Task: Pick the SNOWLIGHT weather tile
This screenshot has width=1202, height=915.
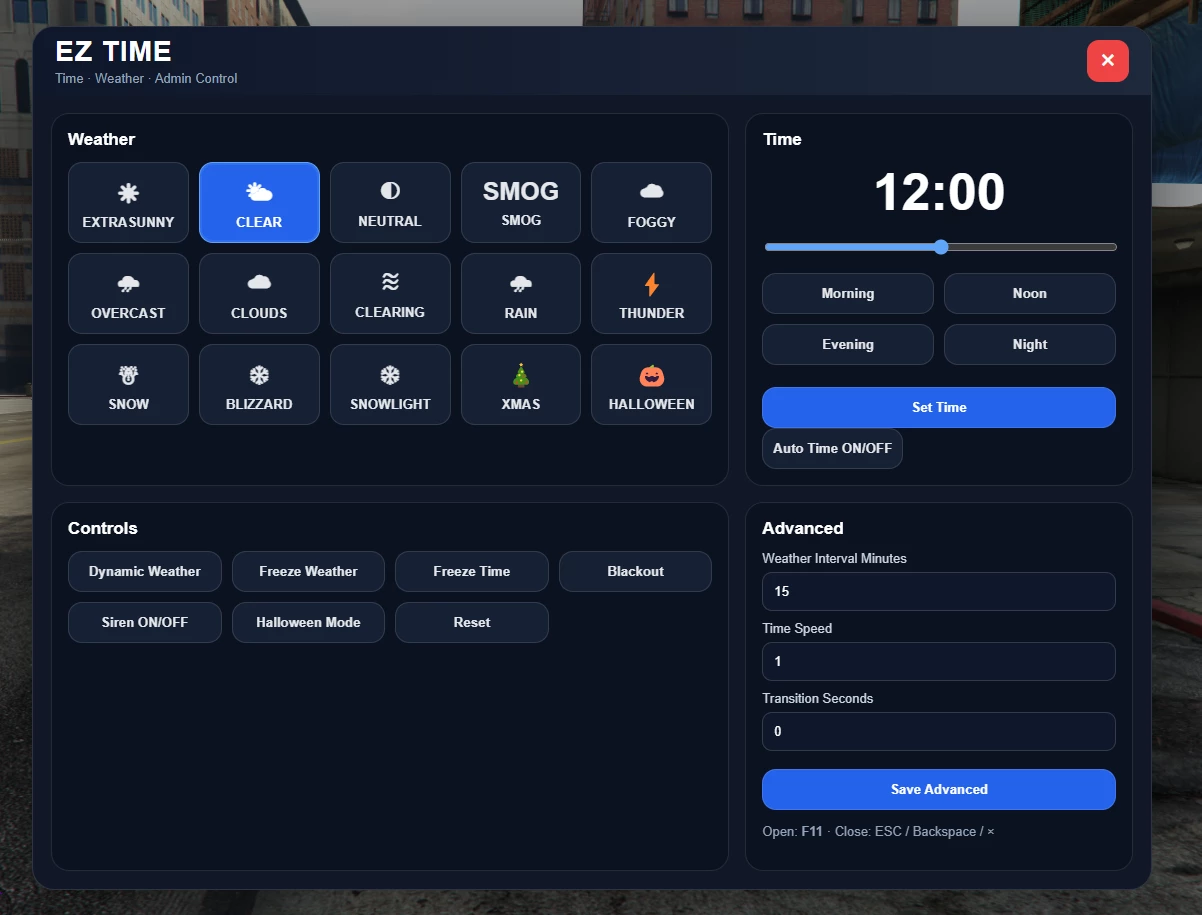Action: 390,384
